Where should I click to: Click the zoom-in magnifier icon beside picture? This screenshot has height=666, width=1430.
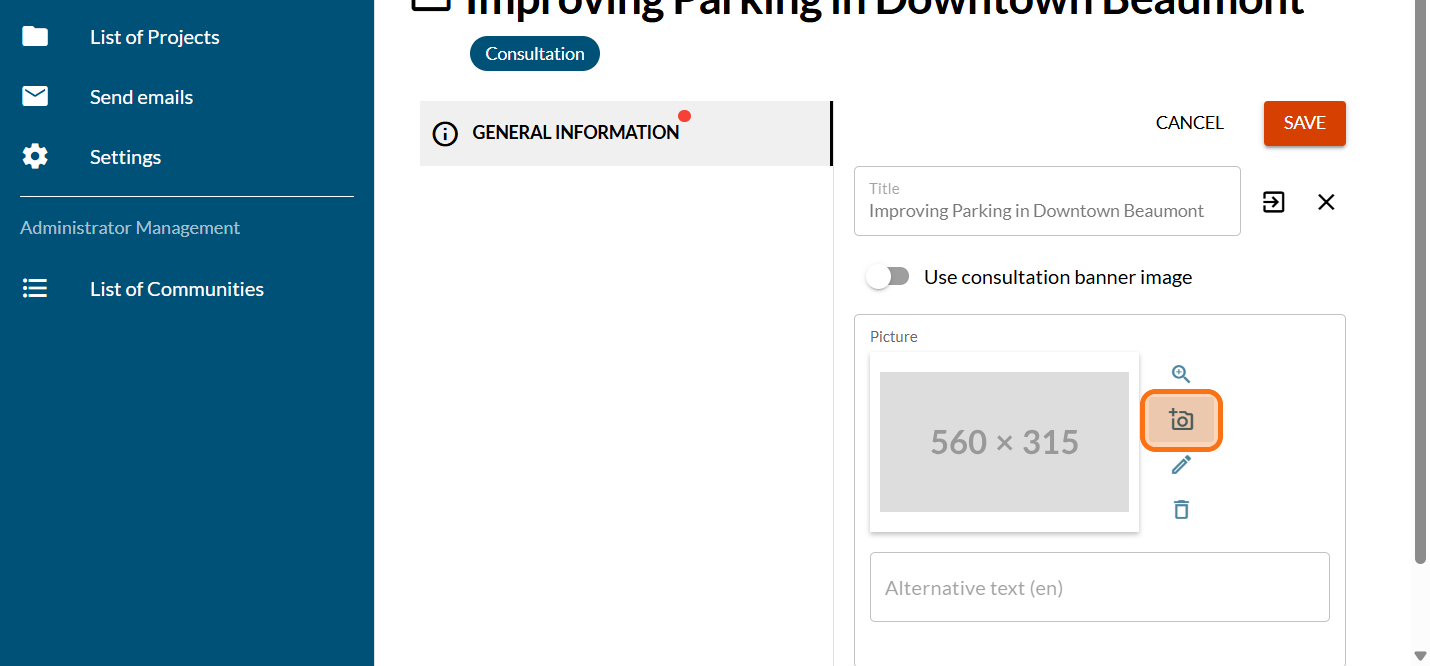point(1181,374)
